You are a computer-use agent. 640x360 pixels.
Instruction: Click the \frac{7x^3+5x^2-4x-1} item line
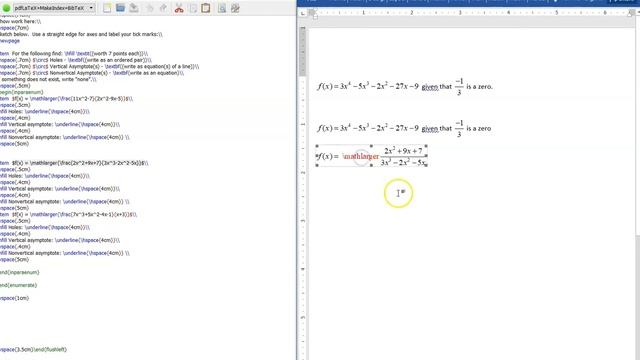pyautogui.click(x=69, y=215)
